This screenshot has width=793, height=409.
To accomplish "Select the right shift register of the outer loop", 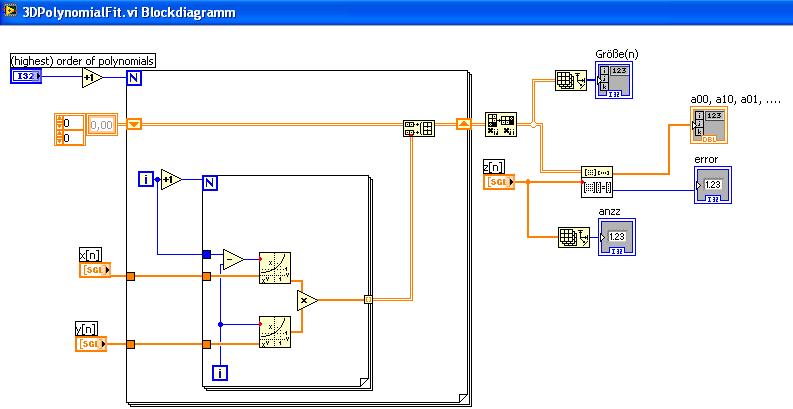I will (464, 124).
